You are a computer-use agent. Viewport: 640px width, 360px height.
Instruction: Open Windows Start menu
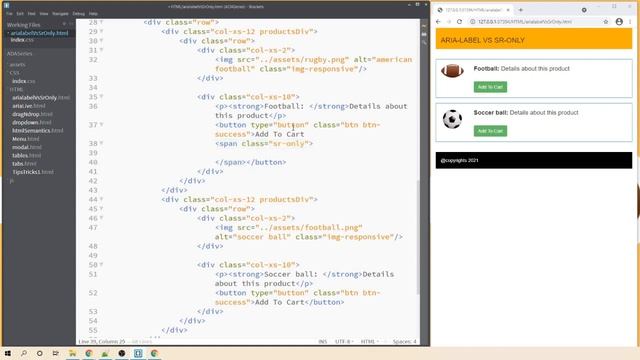pos(8,353)
